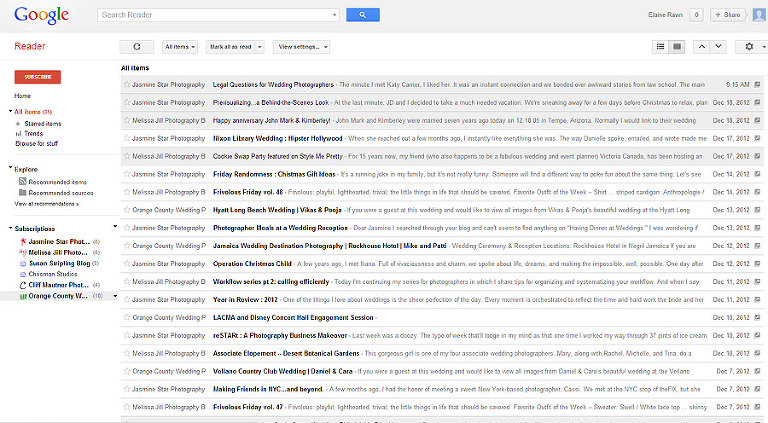Viewport: 768px width, 423px height.
Task: Open Associate Elopement -- Desert Botanical Gardens
Action: point(286,353)
